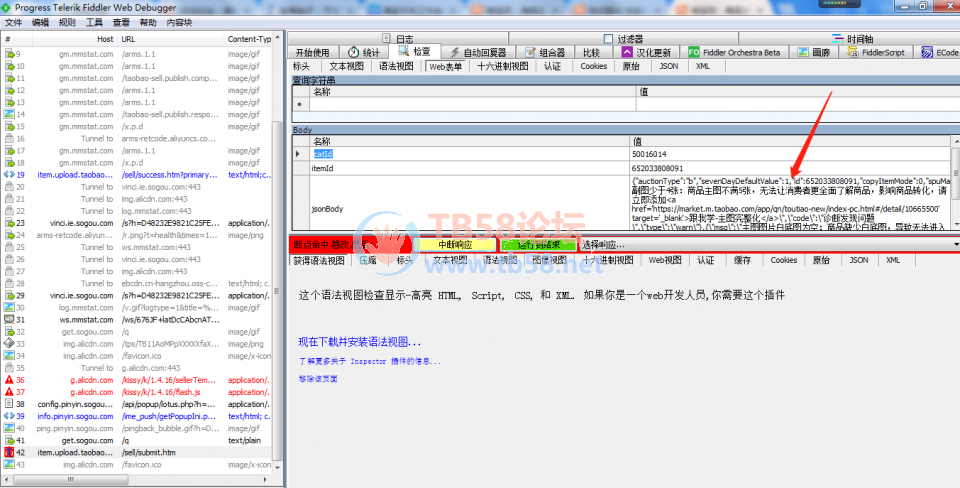Sort sessions by the URL column header
This screenshot has width=960, height=488.
[x=171, y=39]
